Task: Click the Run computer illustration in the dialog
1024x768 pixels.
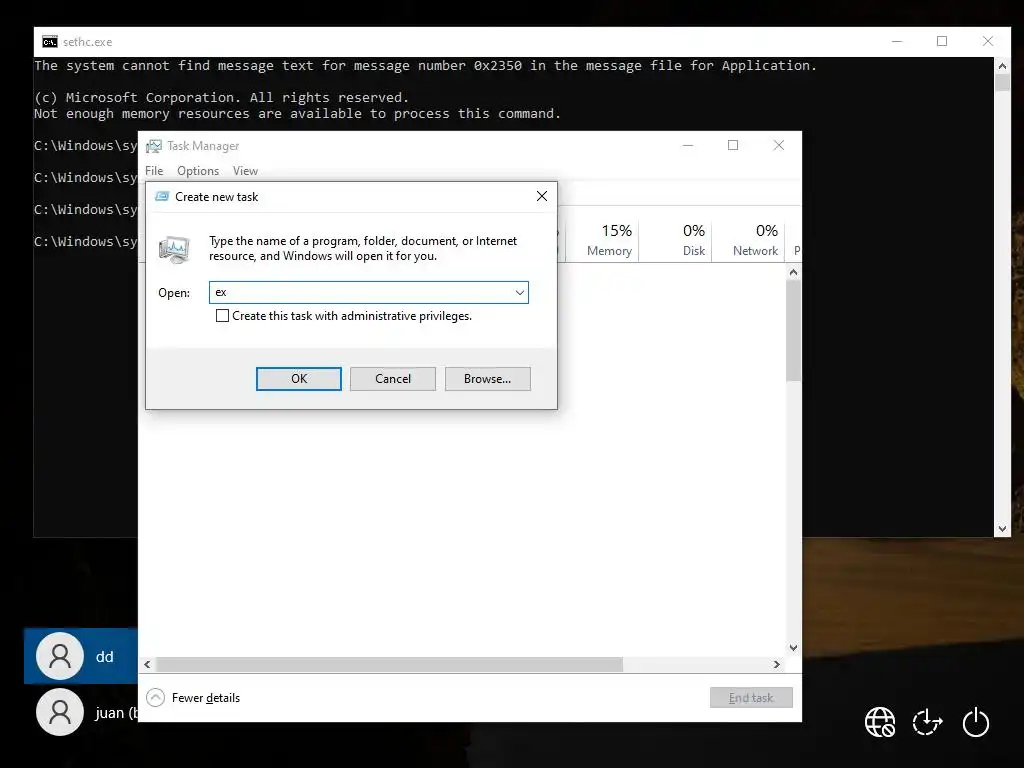Action: click(x=174, y=249)
